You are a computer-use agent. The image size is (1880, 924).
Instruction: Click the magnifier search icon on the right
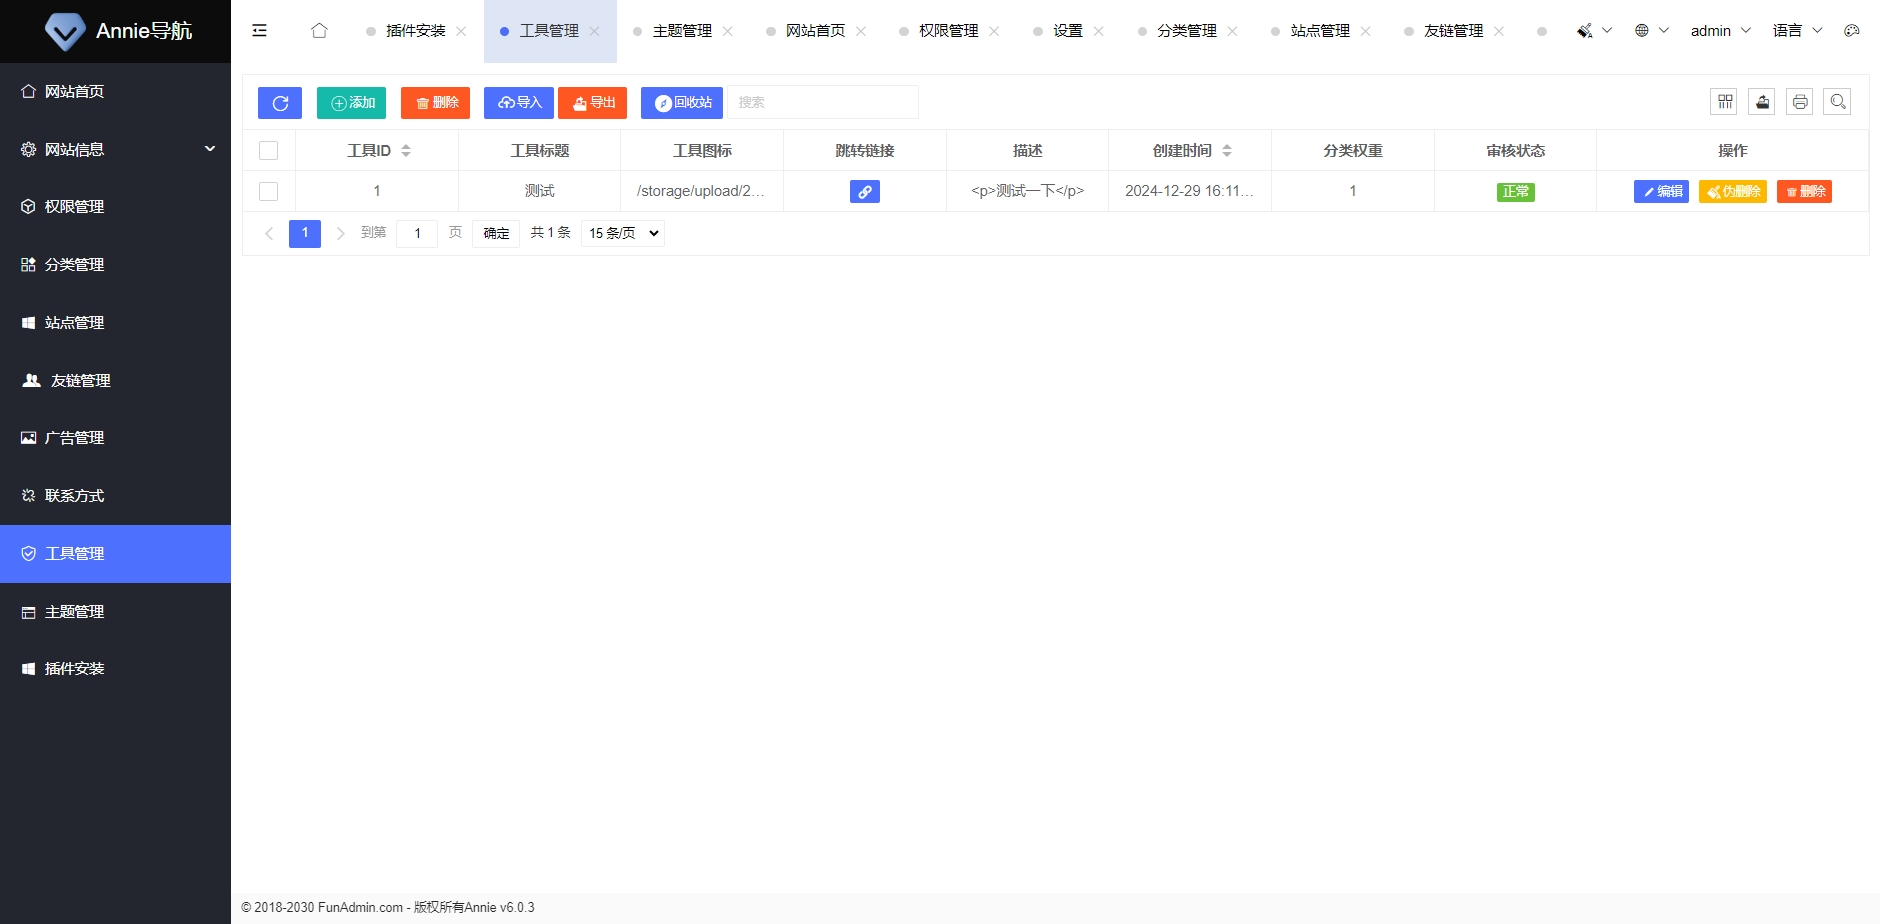1837,101
